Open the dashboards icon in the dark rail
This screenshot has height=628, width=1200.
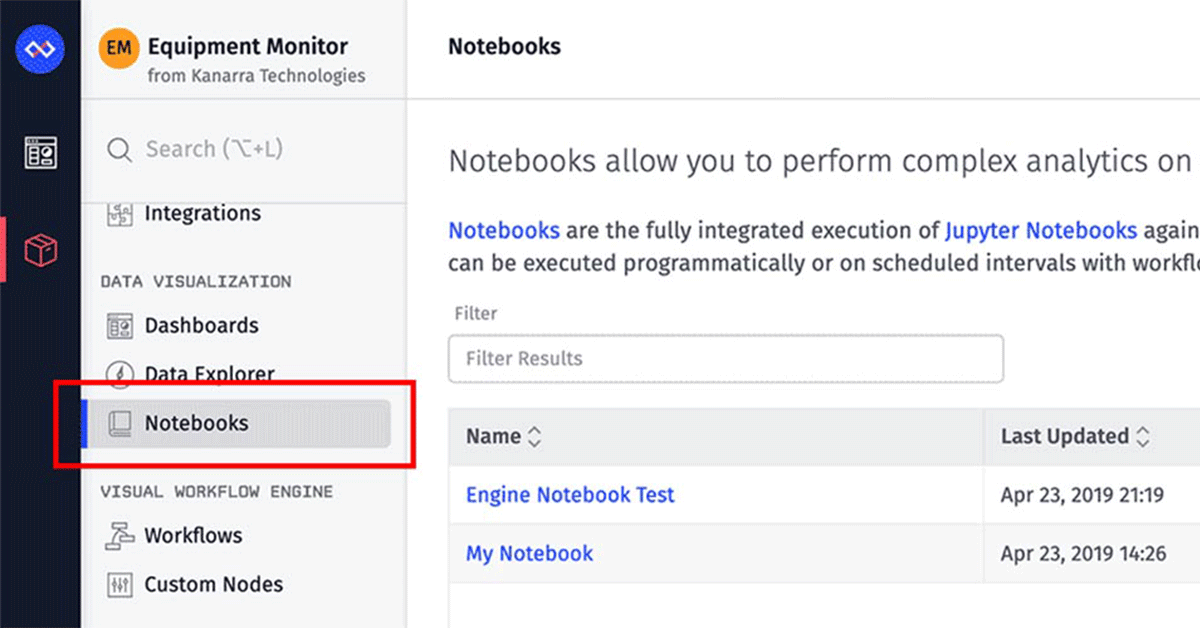point(40,153)
